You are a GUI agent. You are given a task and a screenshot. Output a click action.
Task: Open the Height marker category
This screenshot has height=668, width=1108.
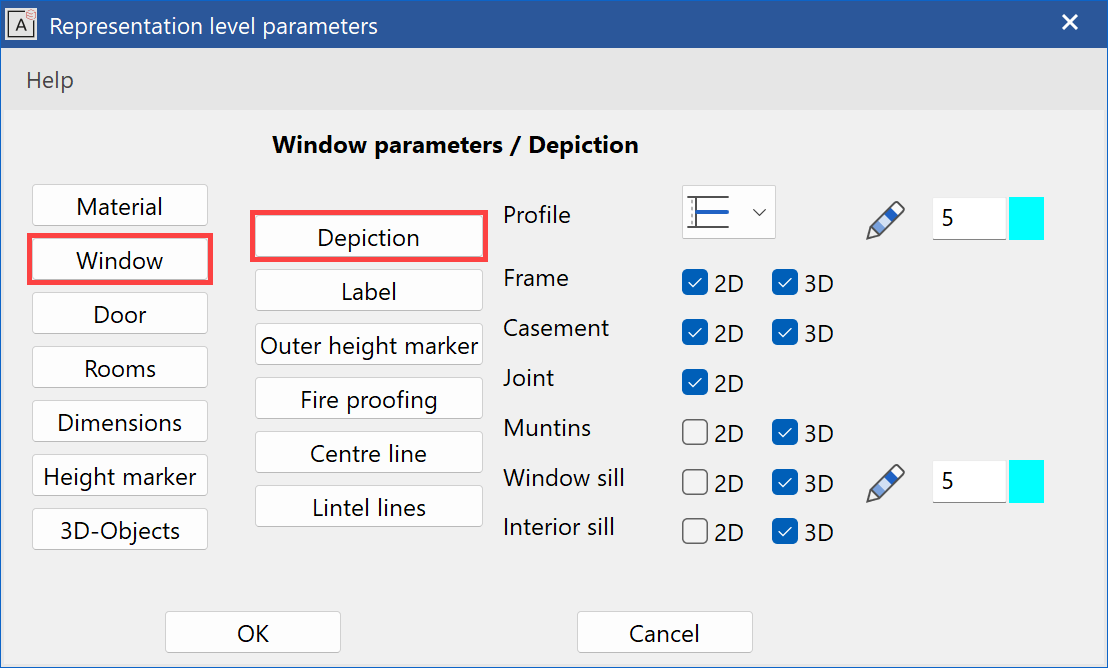119,476
